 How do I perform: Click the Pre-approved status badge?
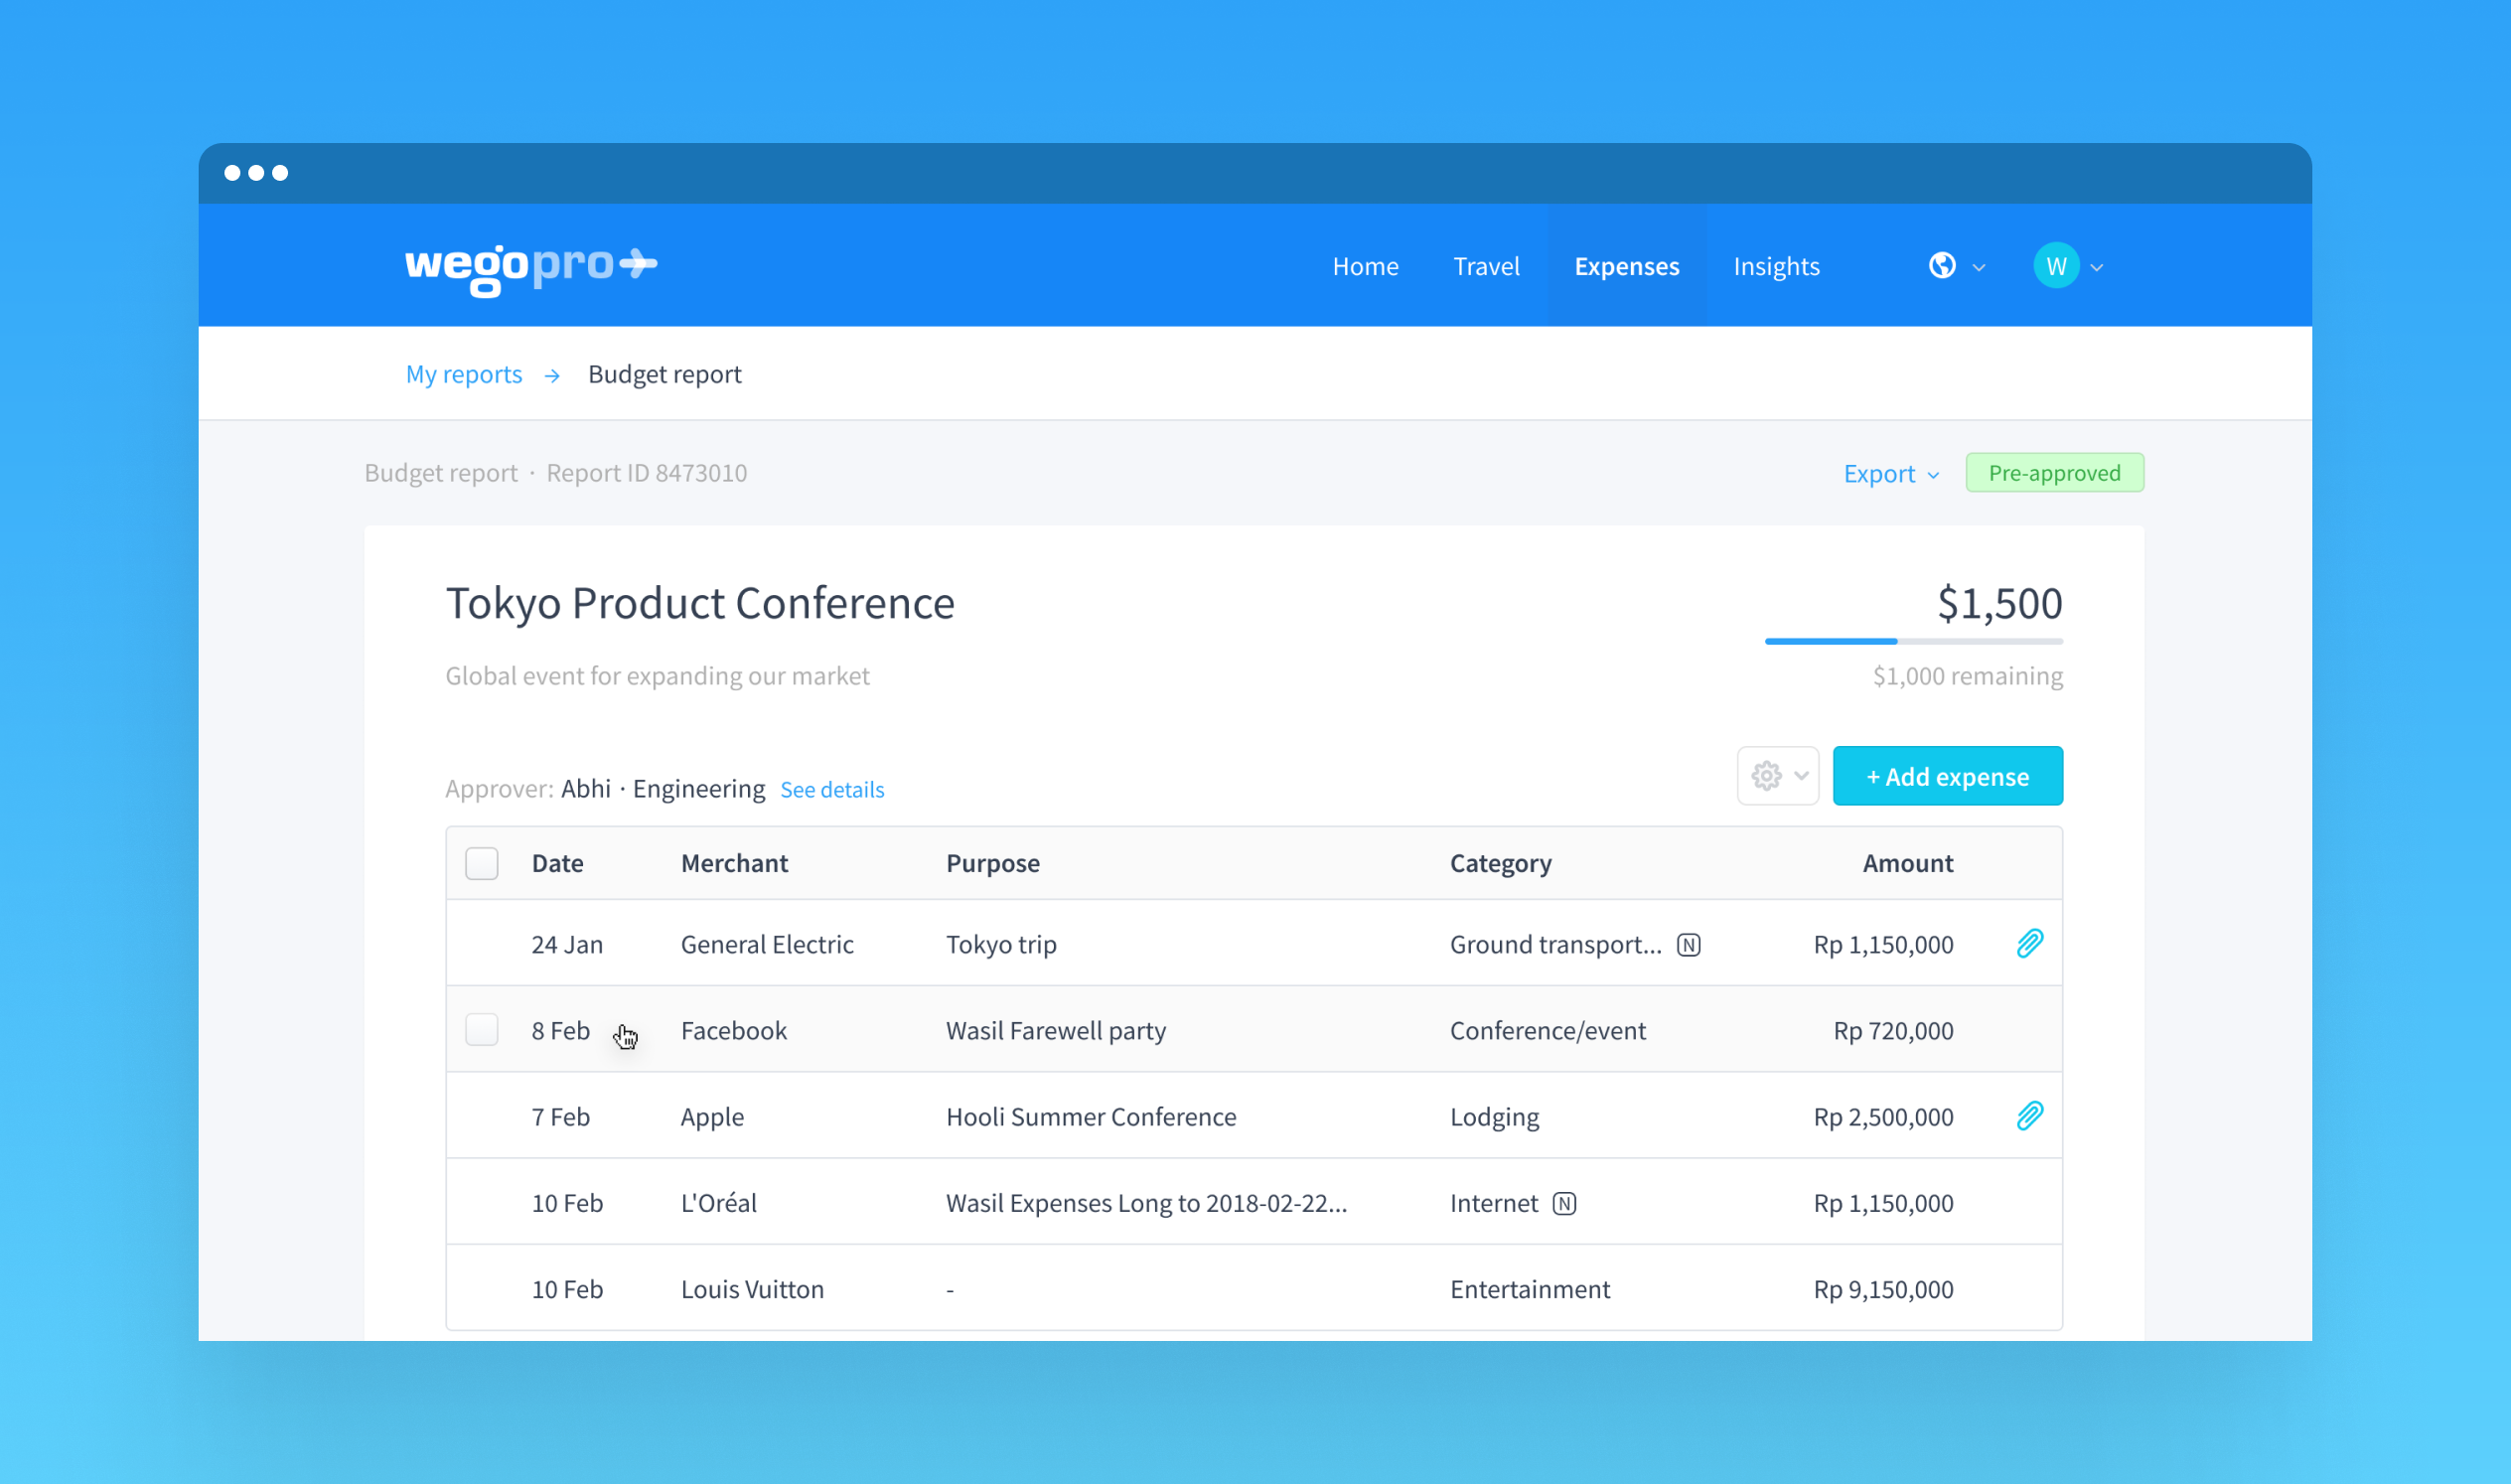point(2054,472)
